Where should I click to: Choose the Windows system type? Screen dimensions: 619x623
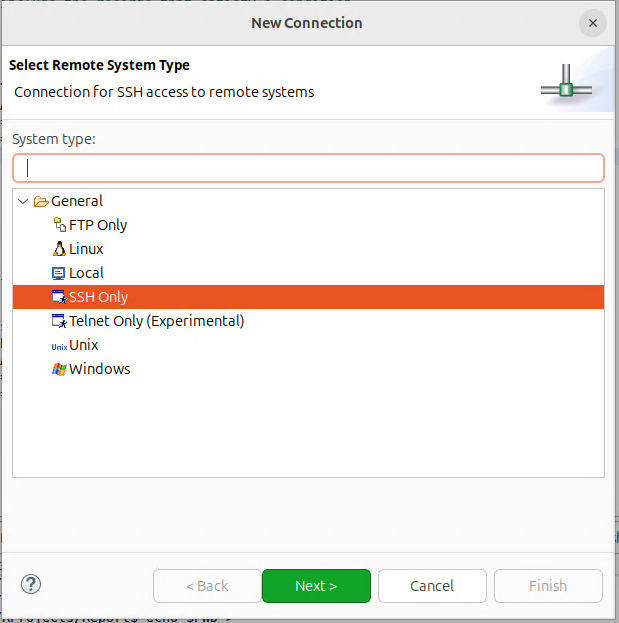(99, 369)
